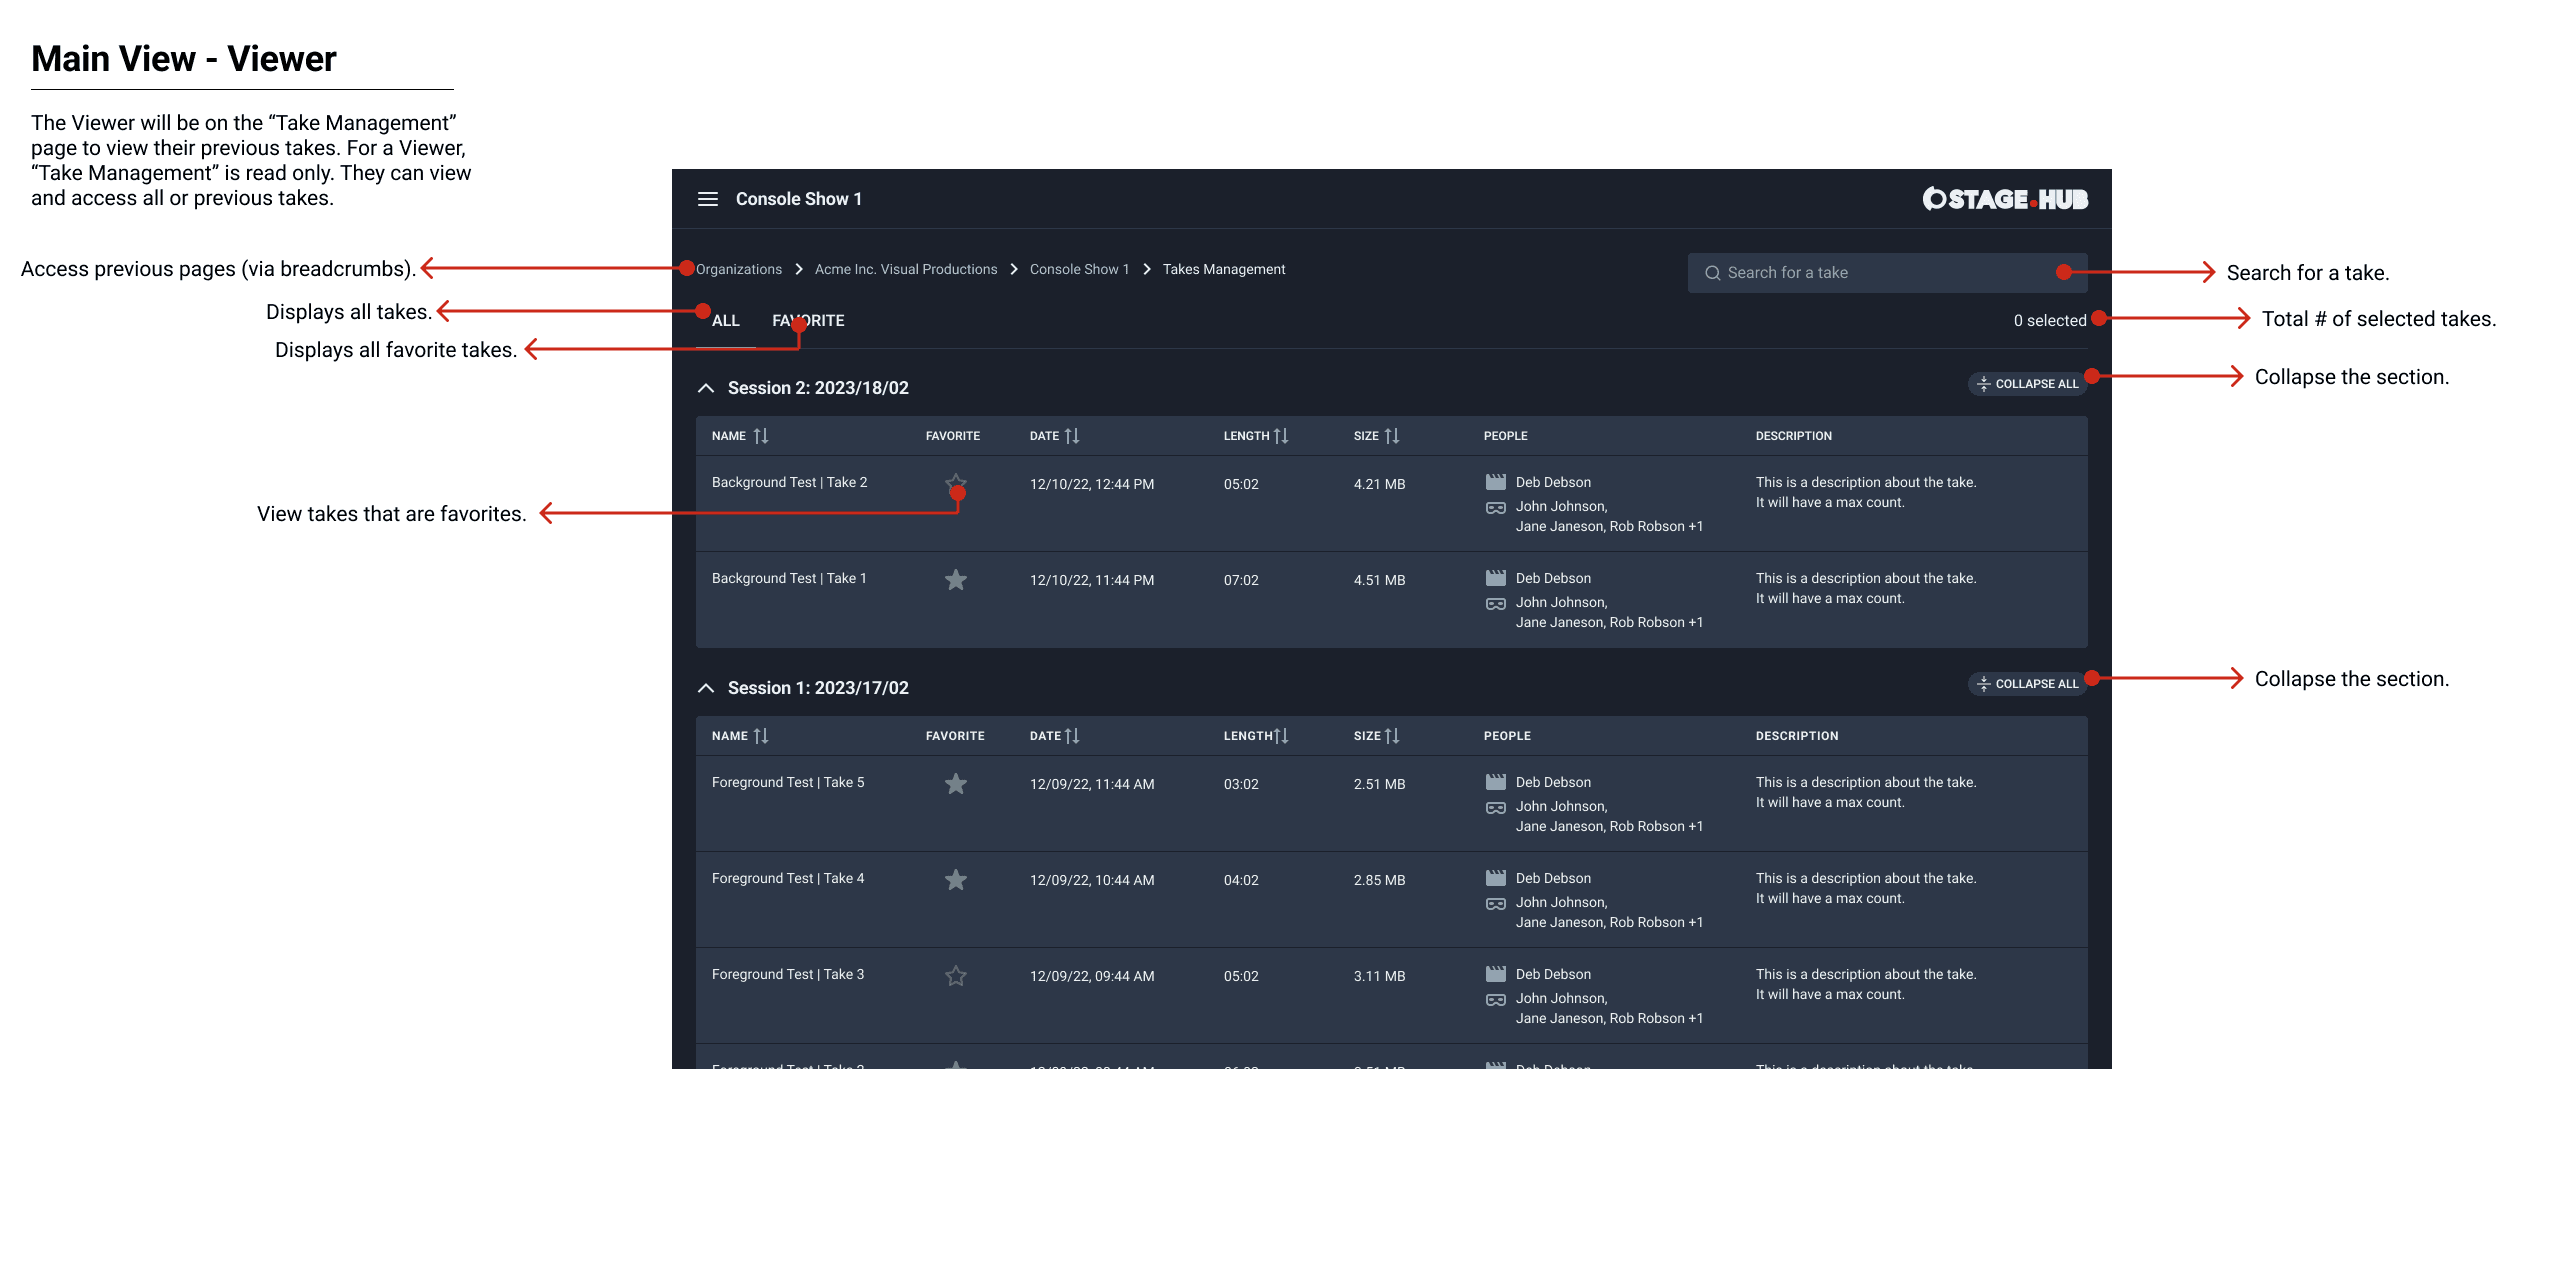Click mask icon in Foreground Test Take 4 row
This screenshot has width=2556, height=1264.
pos(1496,904)
